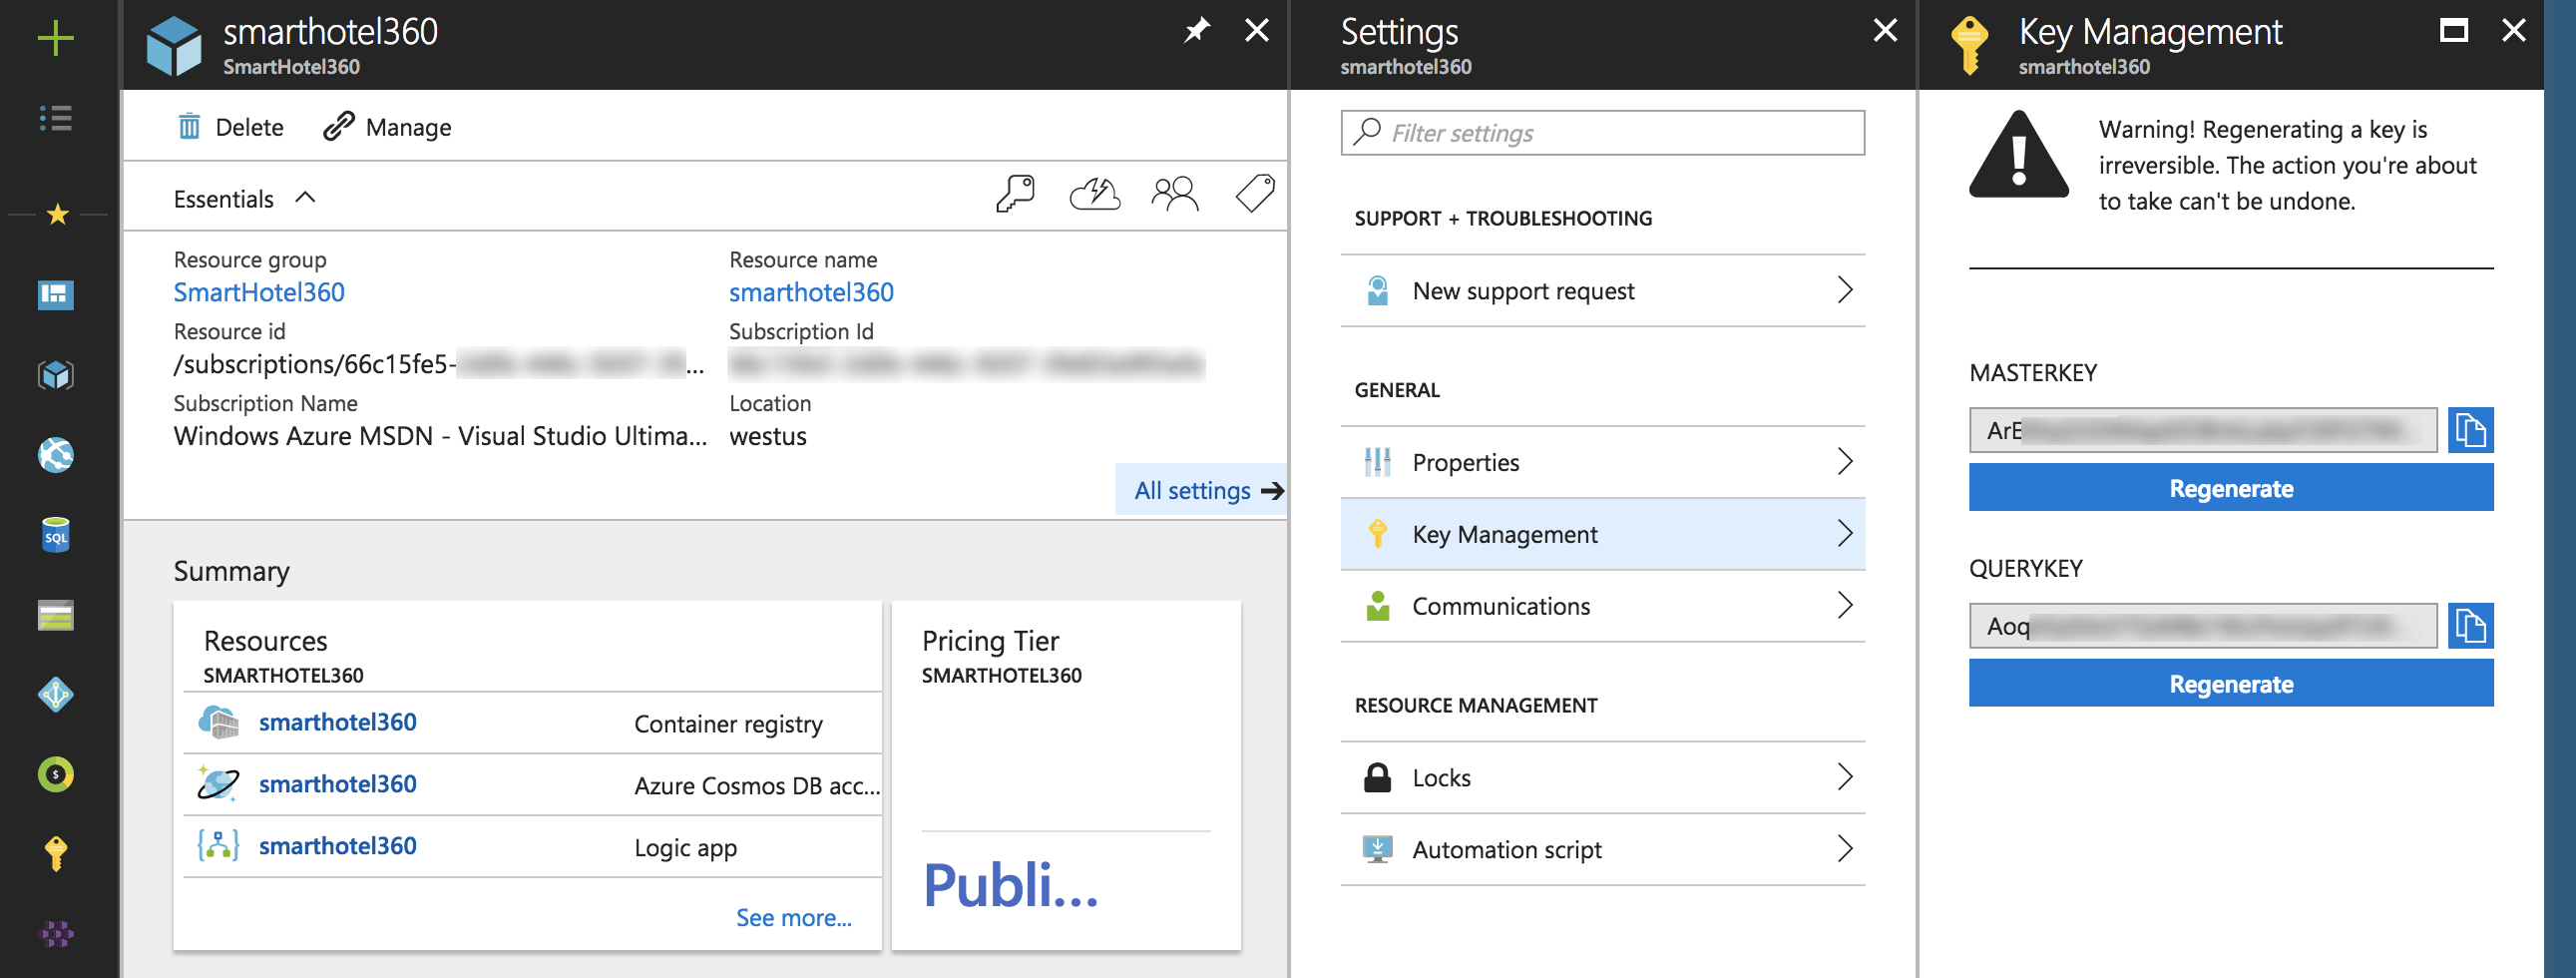The width and height of the screenshot is (2576, 978).
Task: Click the Communications person icon
Action: pos(1378,606)
